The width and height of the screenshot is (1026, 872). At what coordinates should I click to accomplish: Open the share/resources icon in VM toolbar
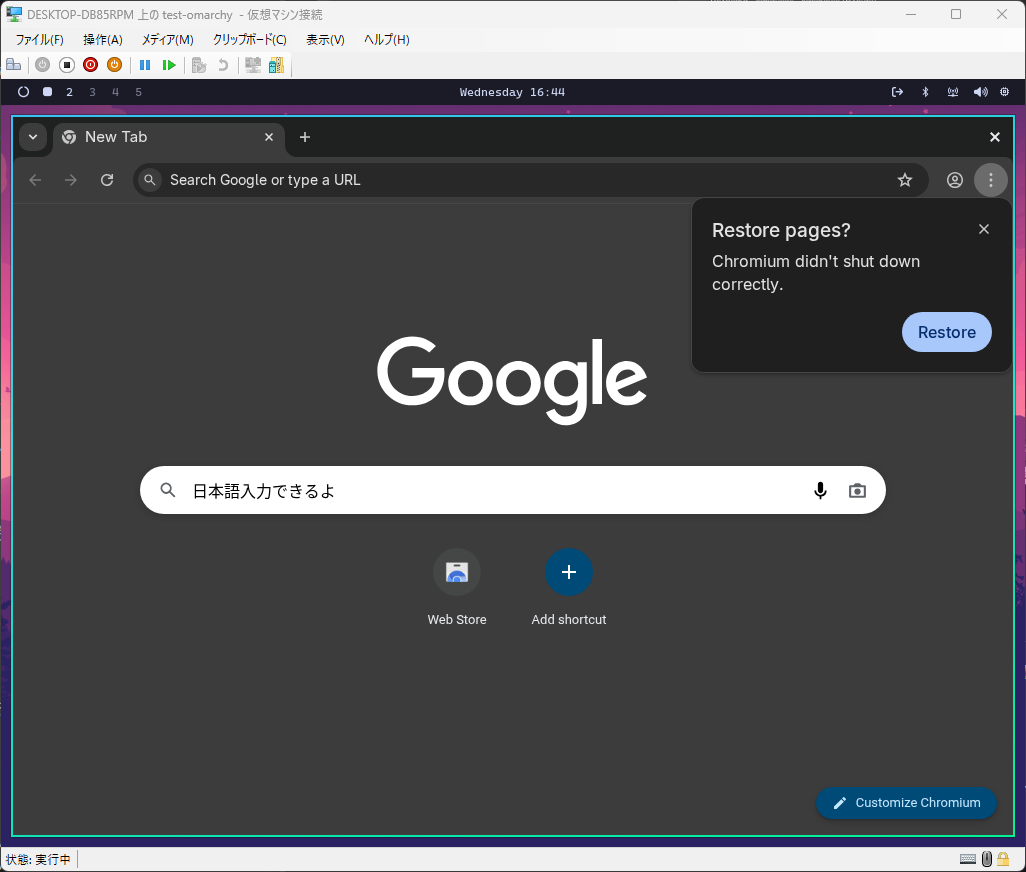[276, 65]
